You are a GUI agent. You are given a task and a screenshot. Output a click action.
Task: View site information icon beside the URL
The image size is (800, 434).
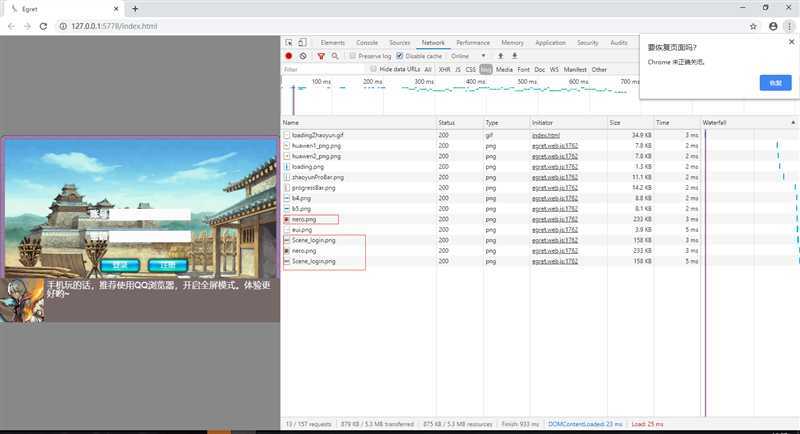click(63, 26)
